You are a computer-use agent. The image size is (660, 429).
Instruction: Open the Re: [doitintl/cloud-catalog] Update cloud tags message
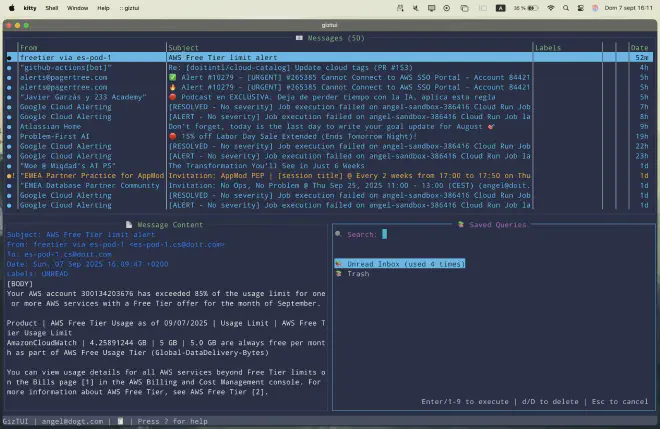330,68
